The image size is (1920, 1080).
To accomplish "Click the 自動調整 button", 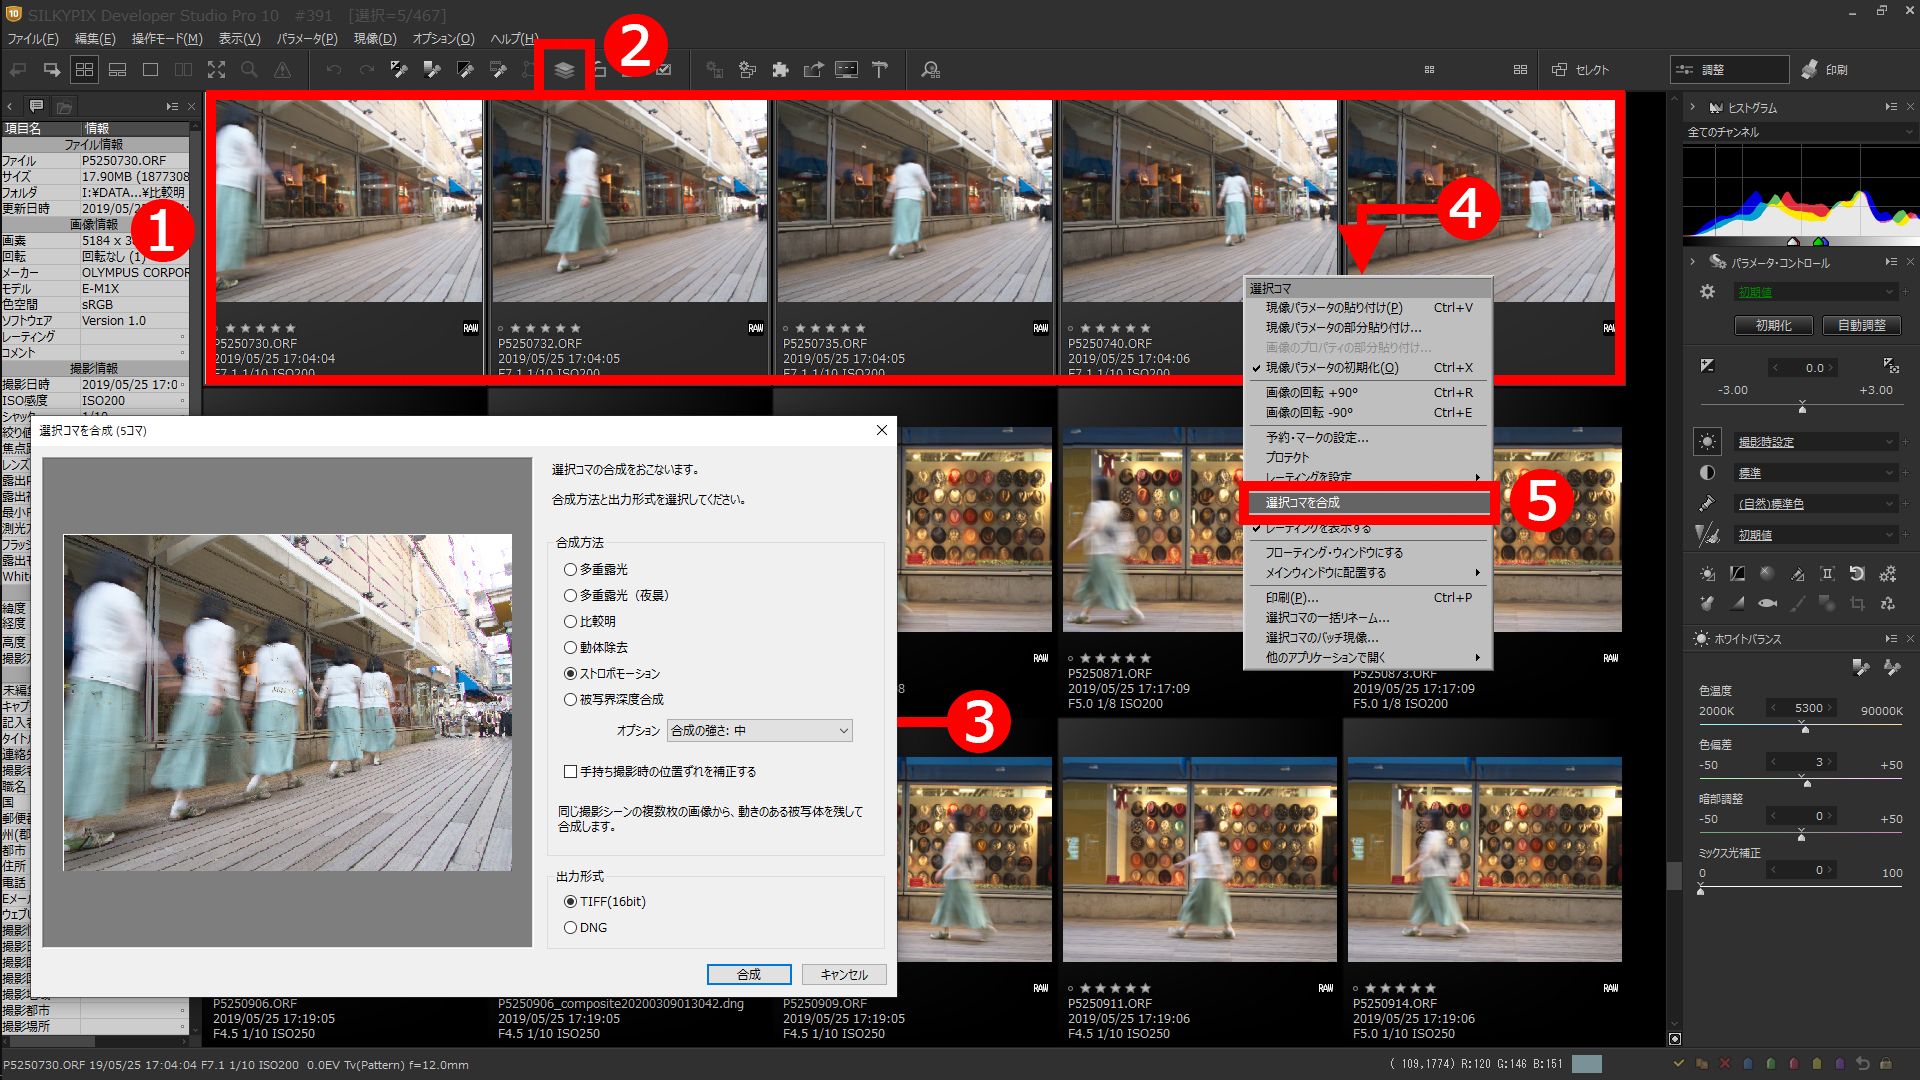I will coord(1861,325).
